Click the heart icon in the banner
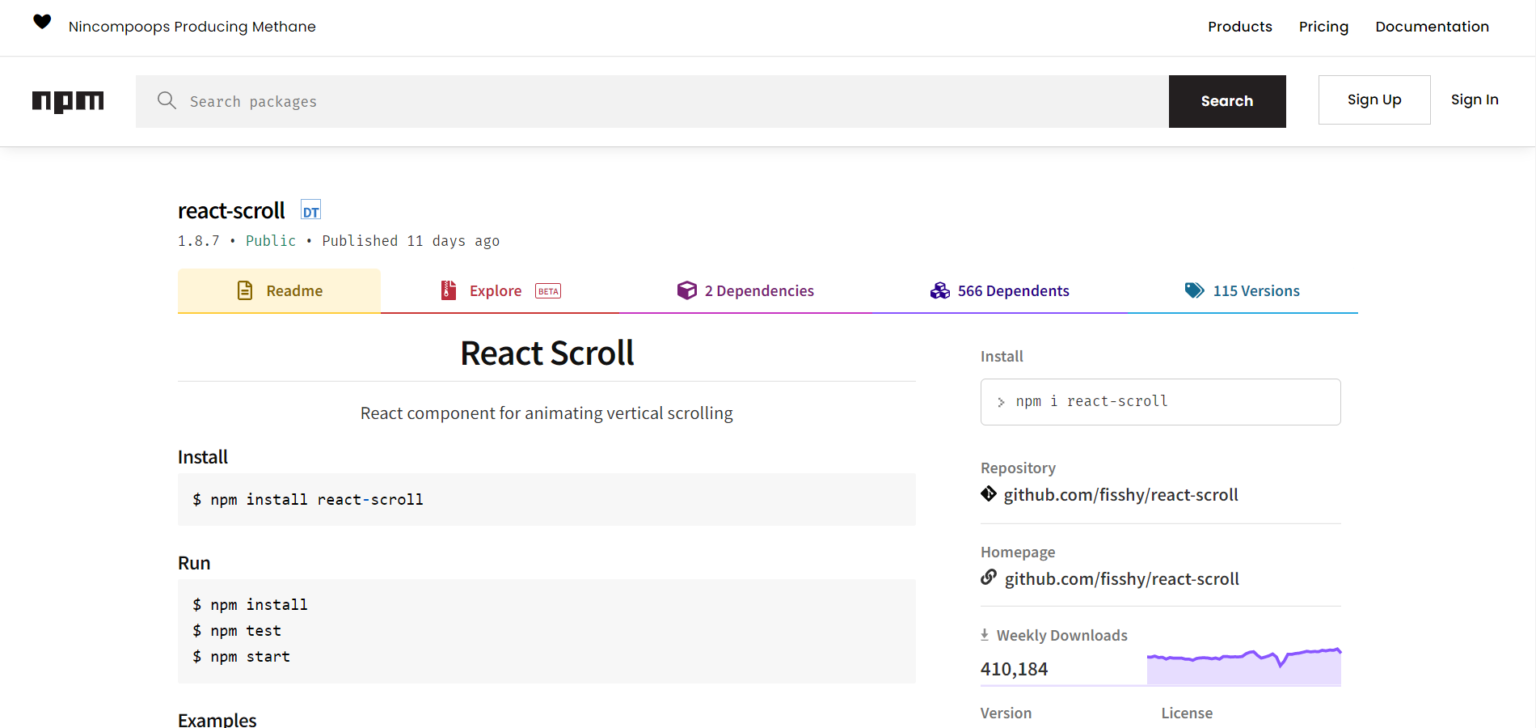This screenshot has height=728, width=1536. point(42,21)
